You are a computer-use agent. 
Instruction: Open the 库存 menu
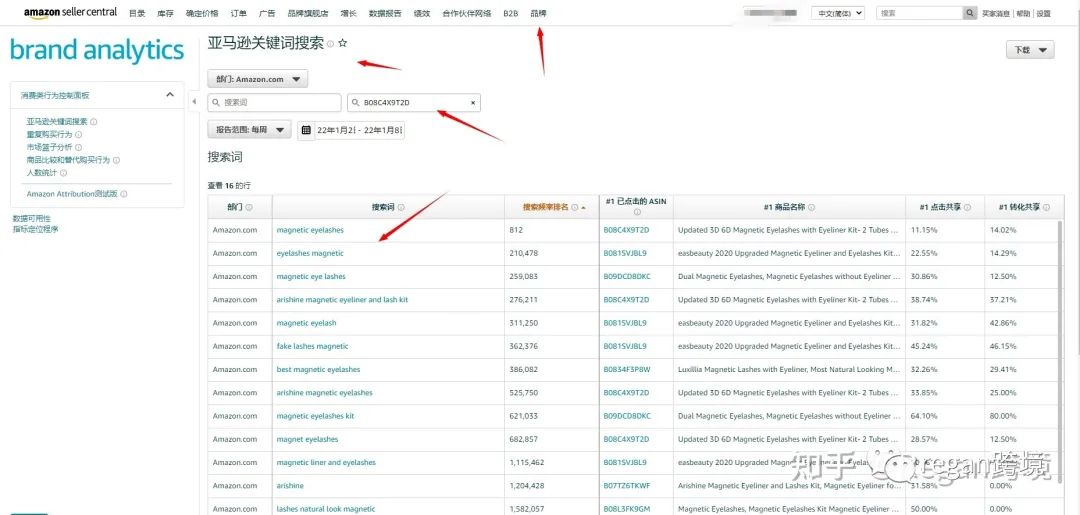(x=165, y=13)
